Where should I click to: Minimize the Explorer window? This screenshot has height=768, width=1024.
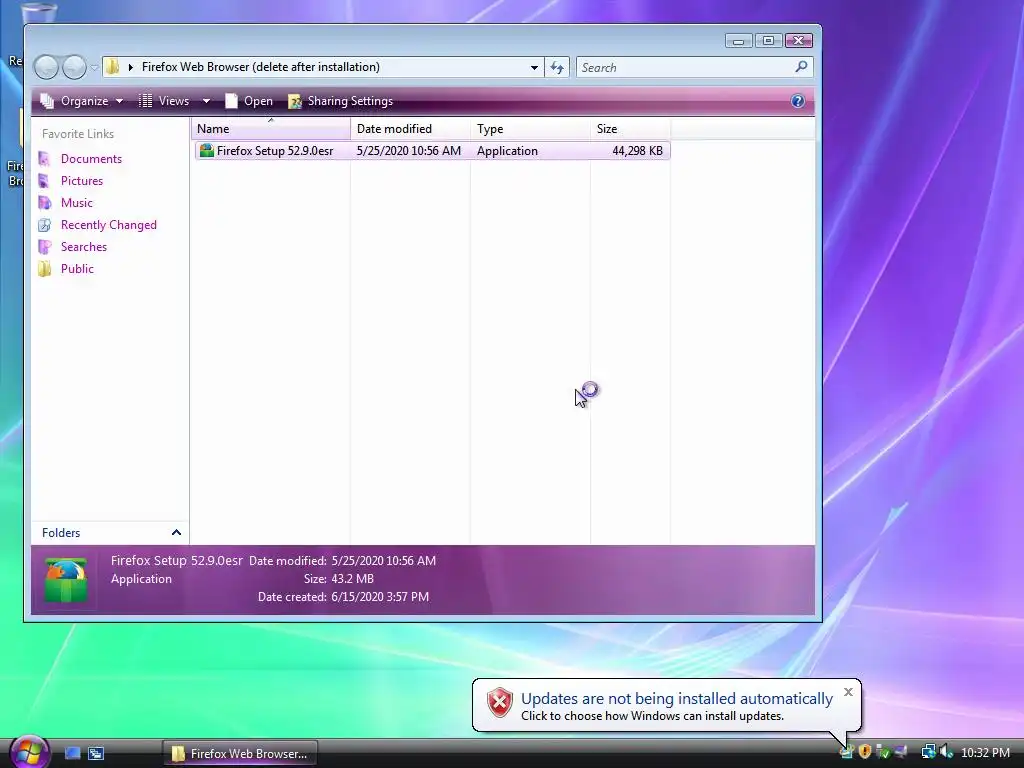pos(738,41)
